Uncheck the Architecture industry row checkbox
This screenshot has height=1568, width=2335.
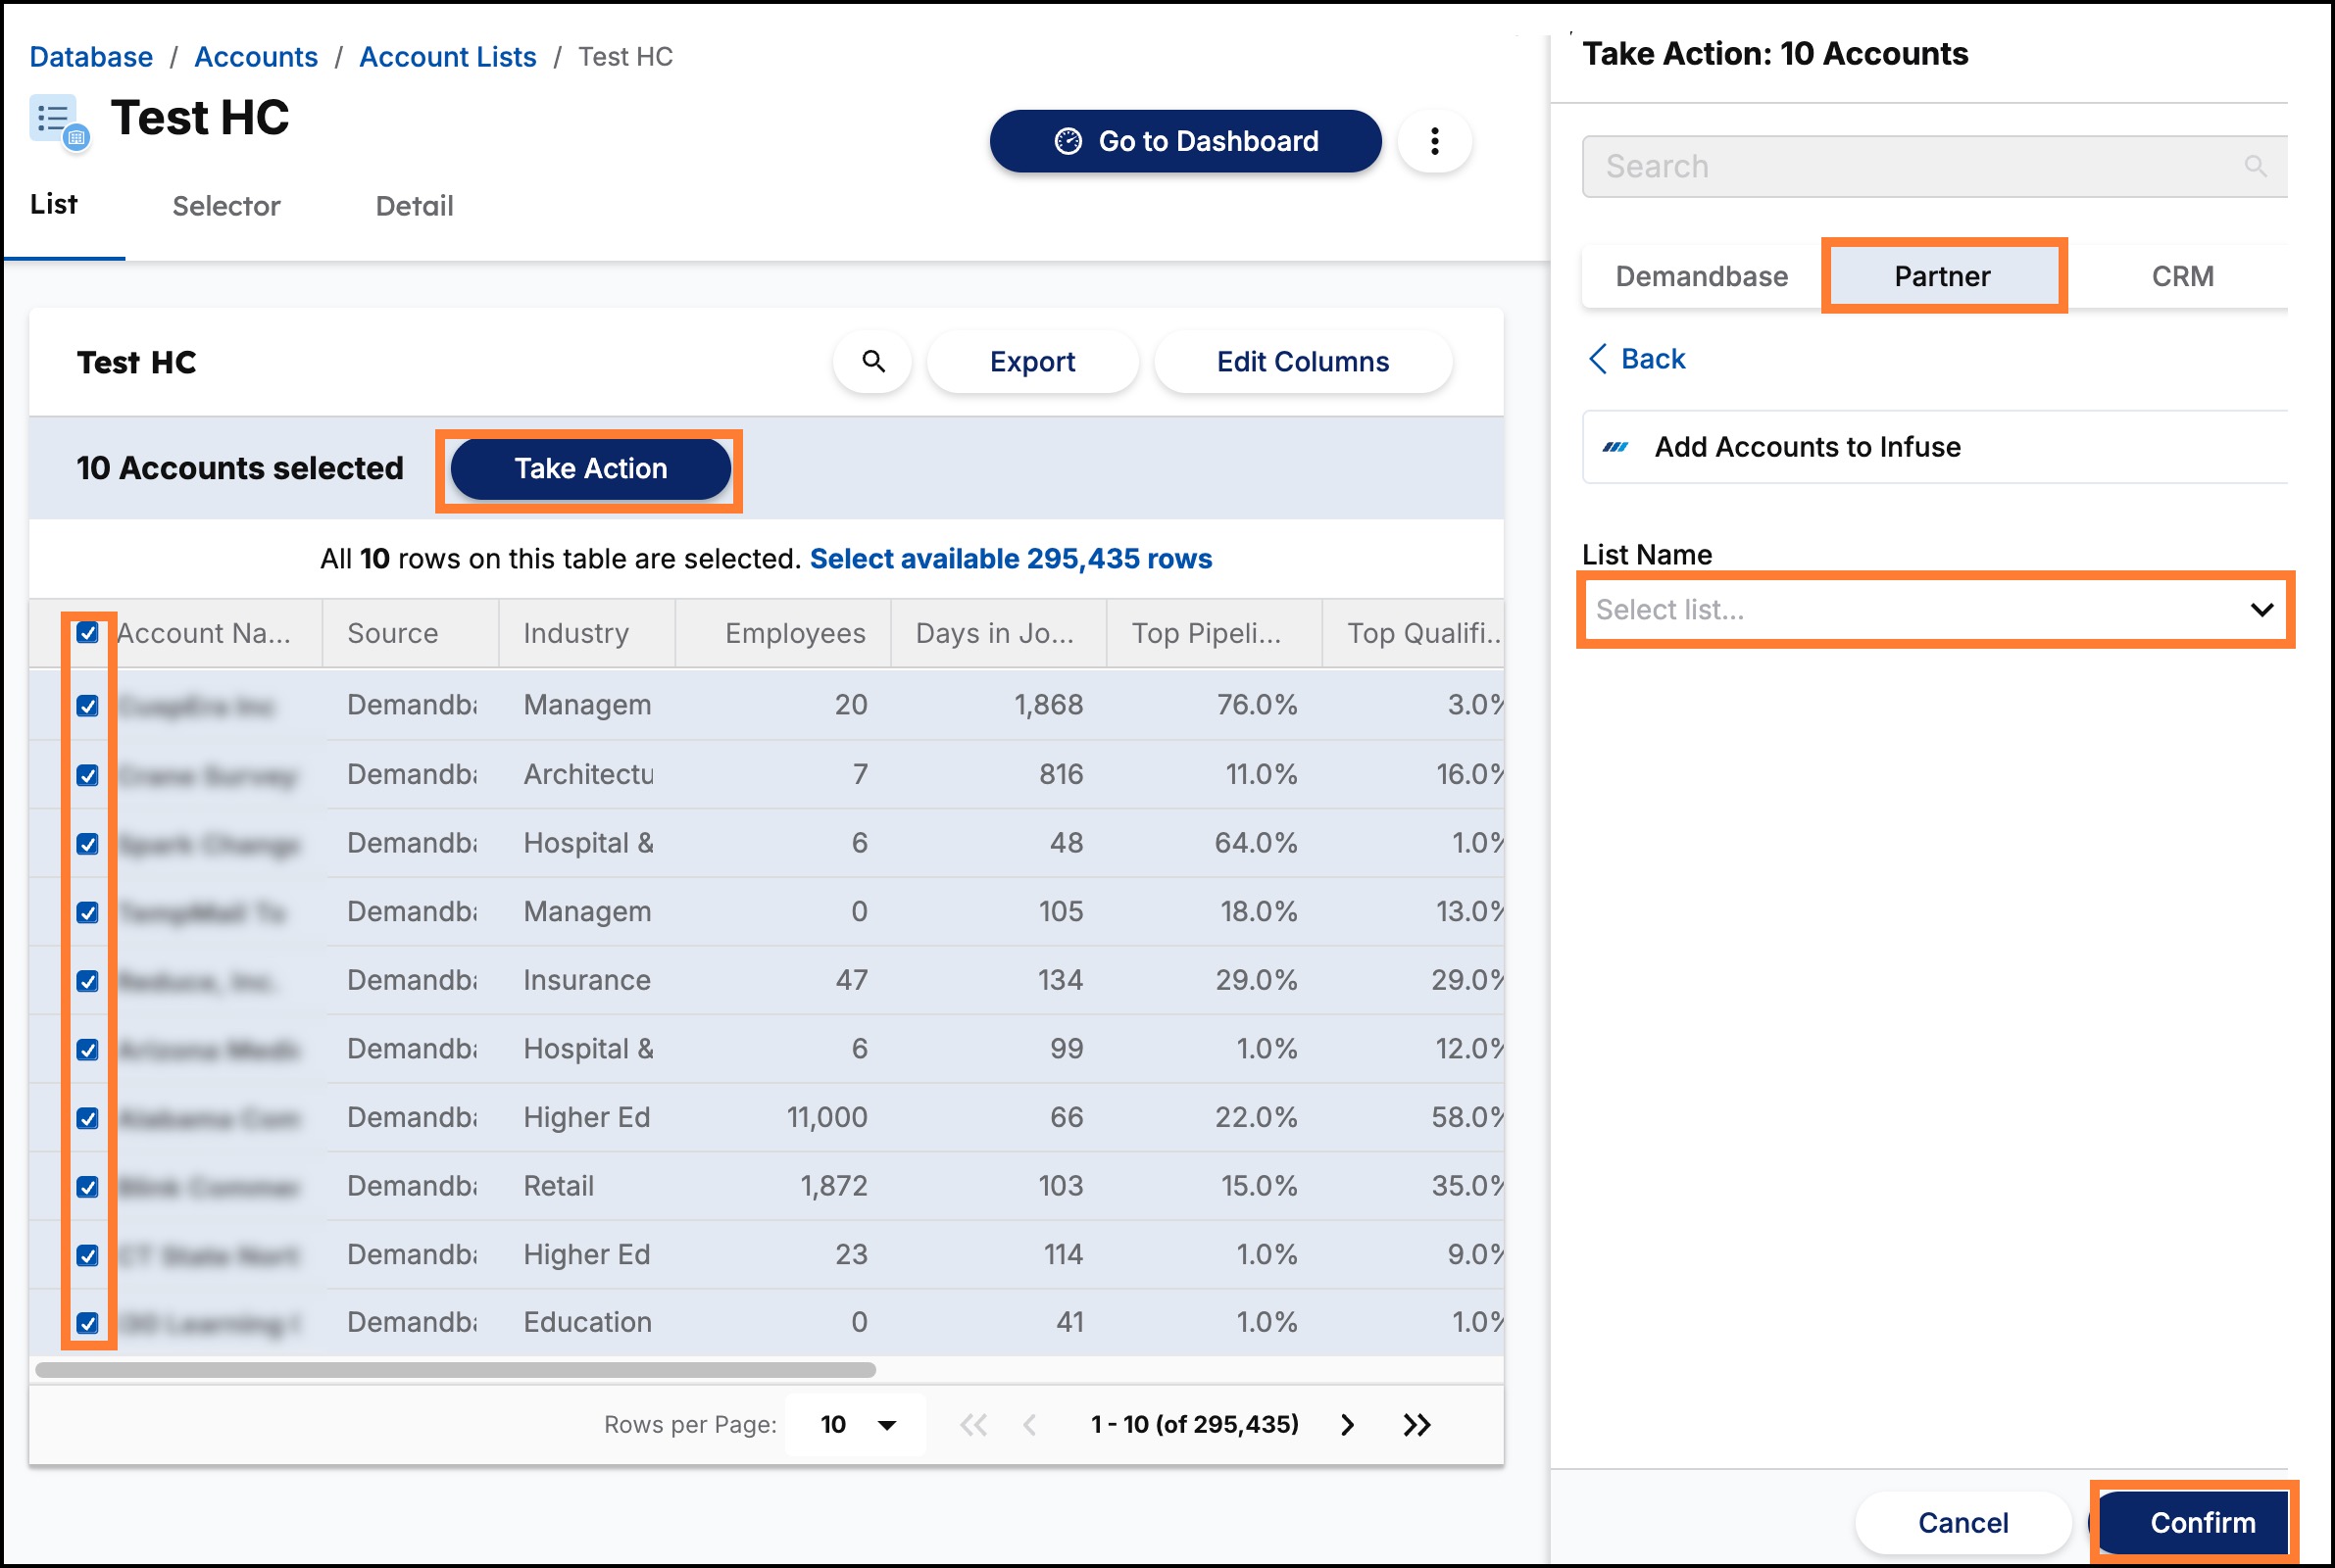point(88,775)
